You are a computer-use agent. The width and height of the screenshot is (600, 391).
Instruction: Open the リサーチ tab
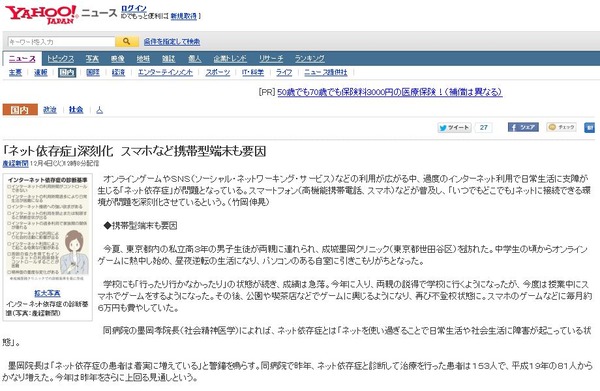(271, 59)
